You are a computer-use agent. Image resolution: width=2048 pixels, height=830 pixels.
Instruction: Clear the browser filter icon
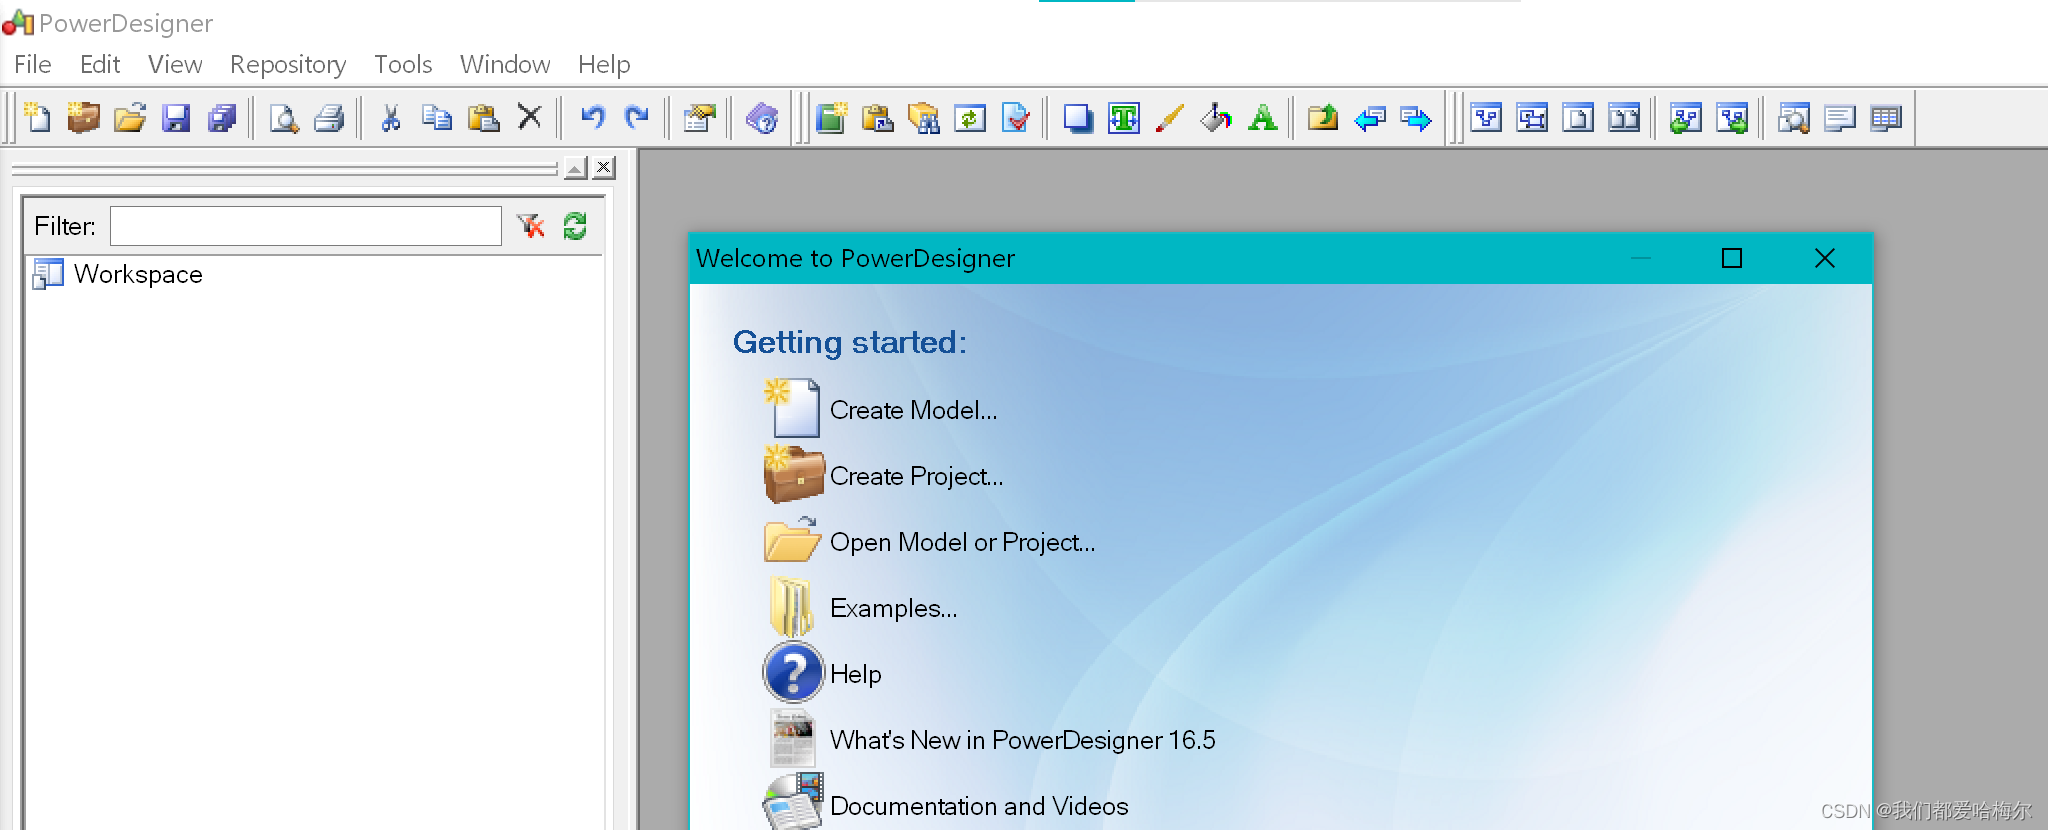[x=531, y=226]
